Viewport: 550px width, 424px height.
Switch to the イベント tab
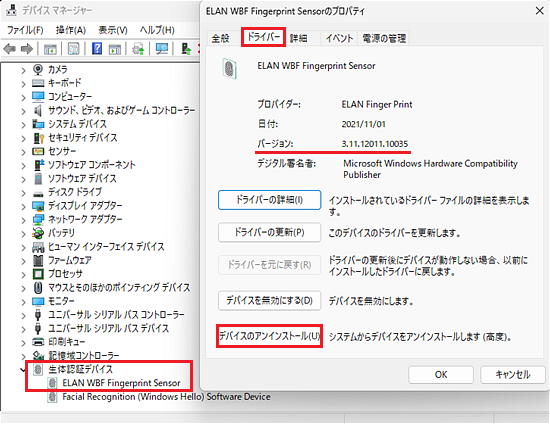pyautogui.click(x=338, y=38)
